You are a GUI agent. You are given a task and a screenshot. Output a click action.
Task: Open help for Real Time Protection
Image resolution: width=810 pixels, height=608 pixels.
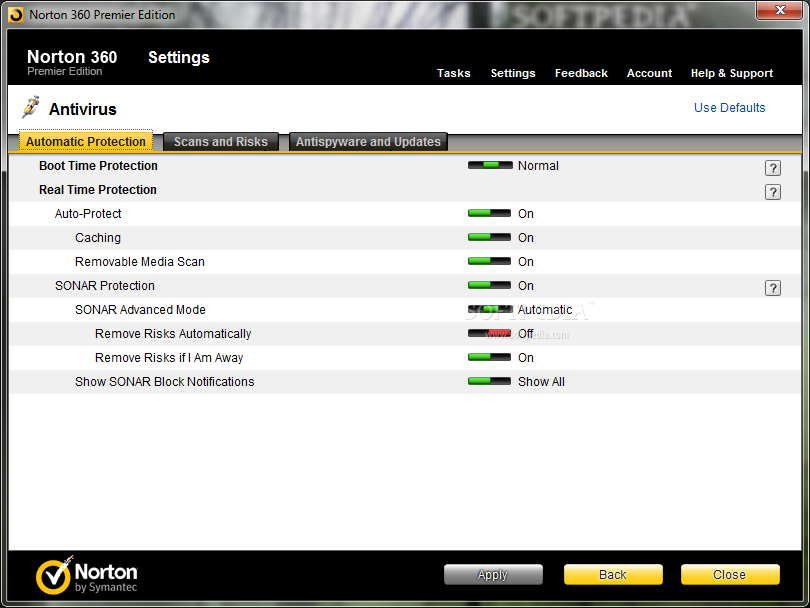[x=772, y=192]
